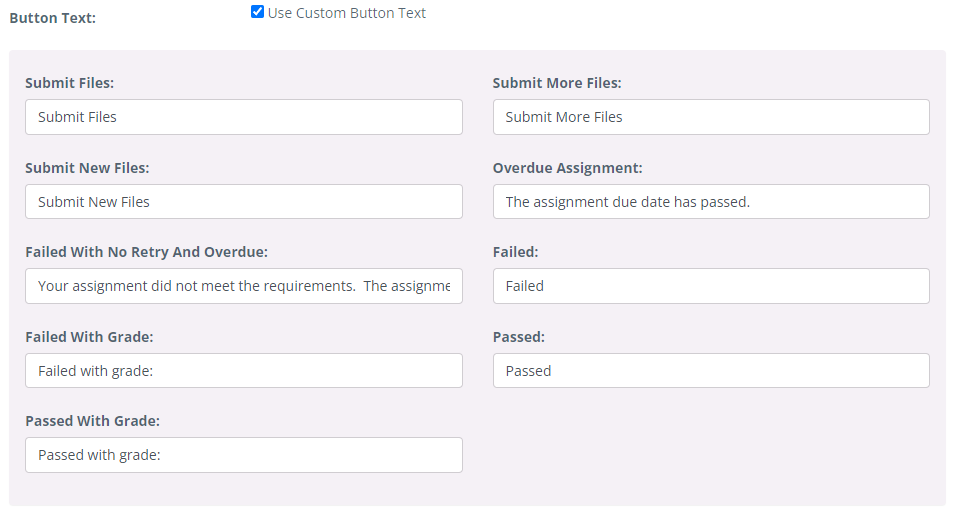Screen dimensions: 959x517
Task: Edit the Overdue Assignment message field
Action: coord(711,201)
